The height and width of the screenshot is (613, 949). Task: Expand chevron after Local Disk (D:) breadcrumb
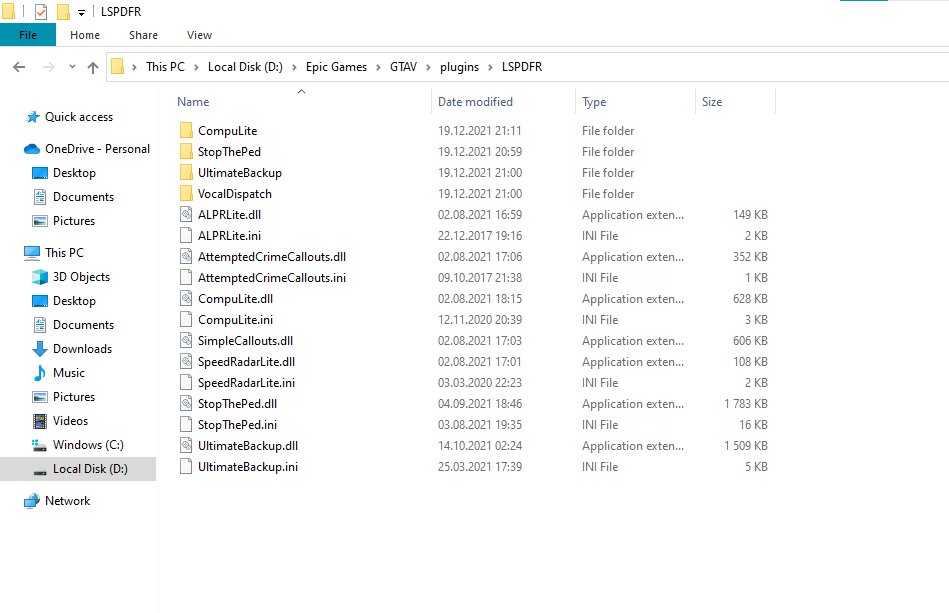pos(294,67)
